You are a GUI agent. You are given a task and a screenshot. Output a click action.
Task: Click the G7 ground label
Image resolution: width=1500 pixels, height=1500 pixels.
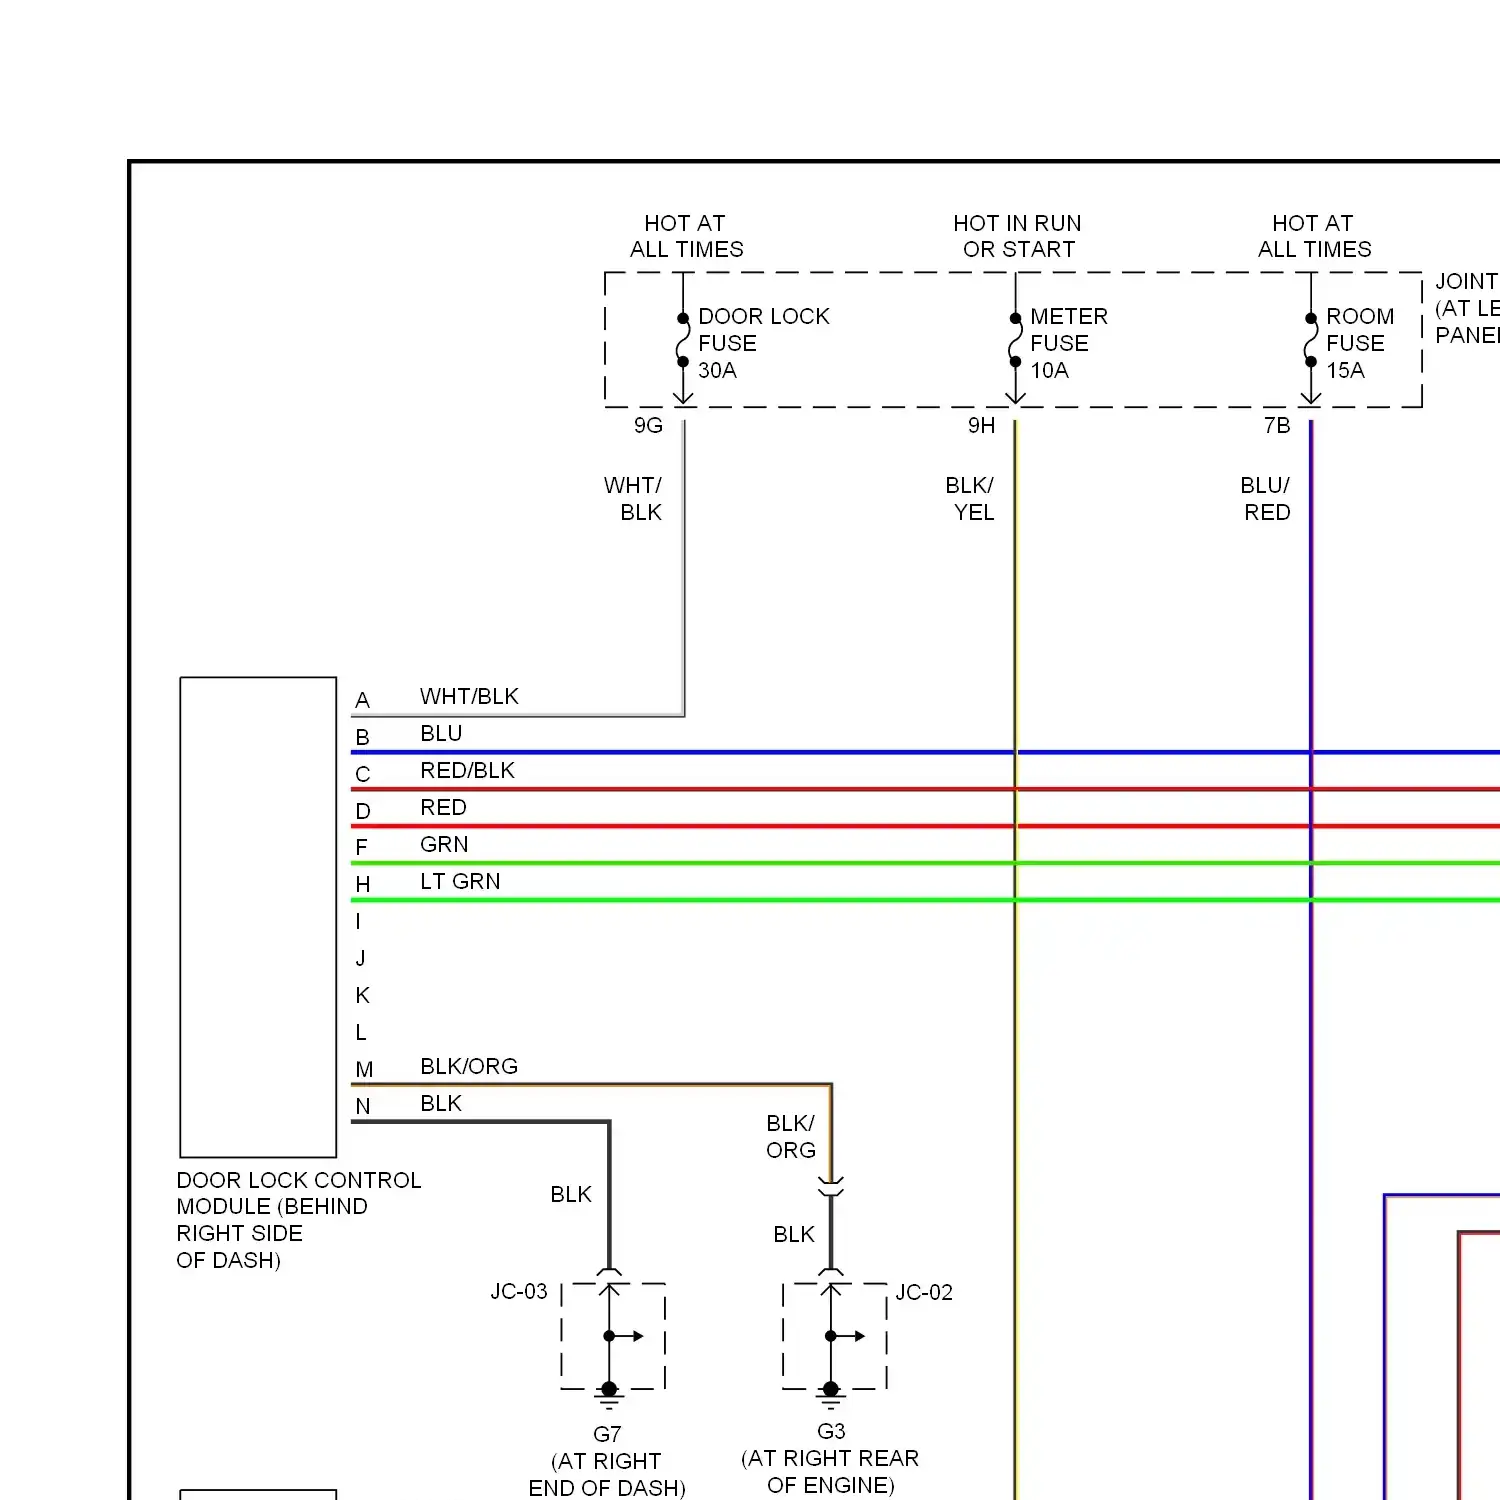pos(607,1434)
